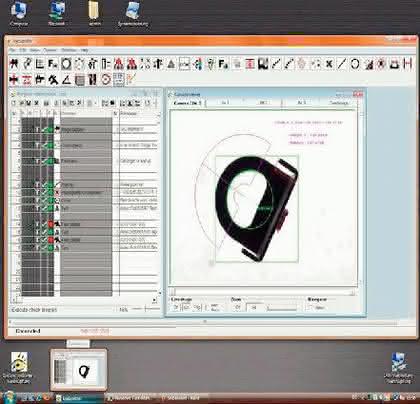Click the zoom slider in the camera window

click(x=282, y=308)
